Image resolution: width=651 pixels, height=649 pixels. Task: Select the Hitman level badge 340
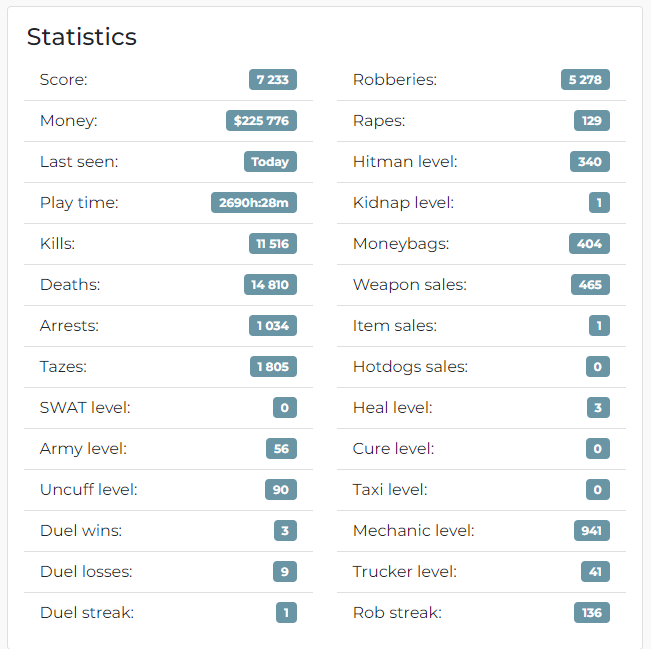click(x=590, y=162)
